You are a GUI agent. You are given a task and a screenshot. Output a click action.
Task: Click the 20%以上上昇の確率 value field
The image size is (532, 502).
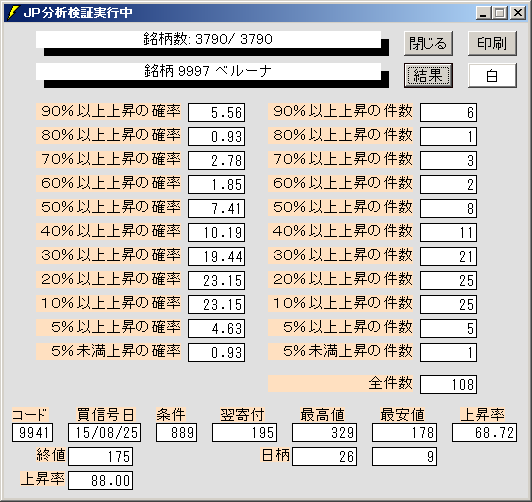coord(216,280)
